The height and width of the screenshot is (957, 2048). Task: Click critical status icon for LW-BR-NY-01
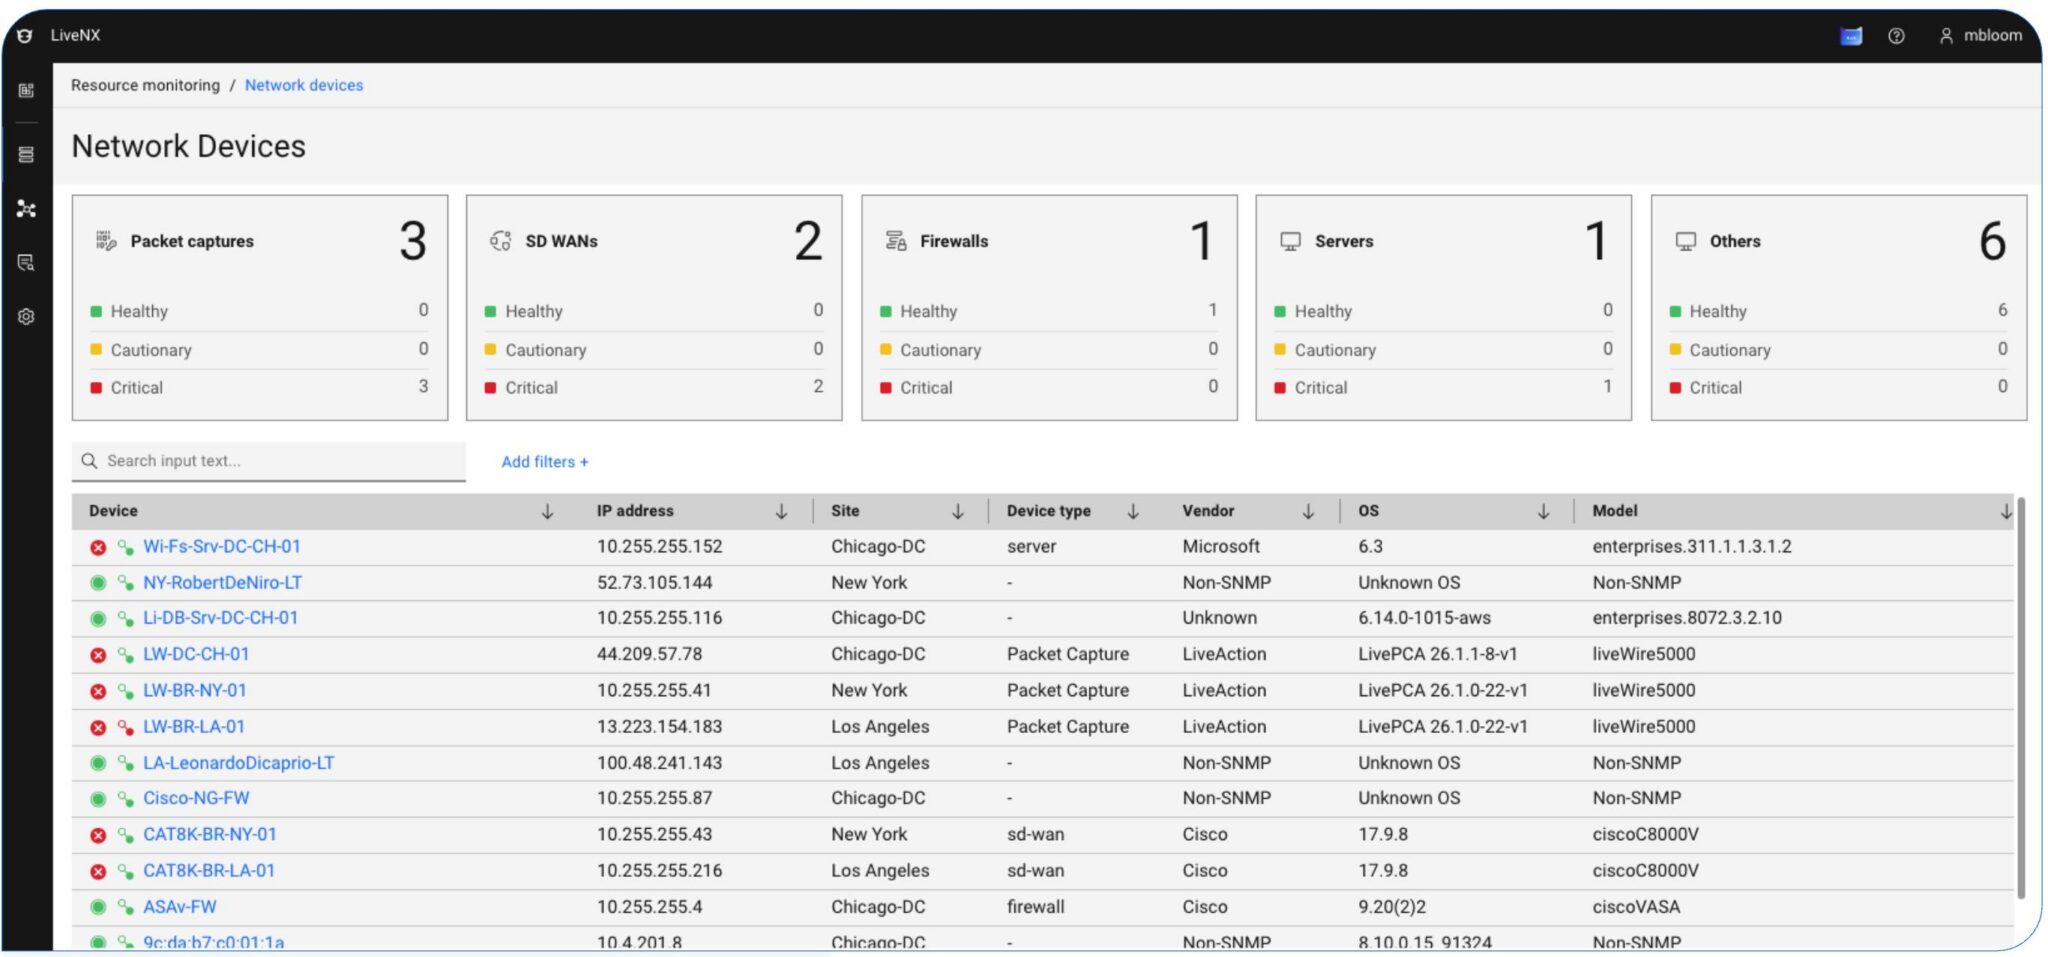(98, 691)
